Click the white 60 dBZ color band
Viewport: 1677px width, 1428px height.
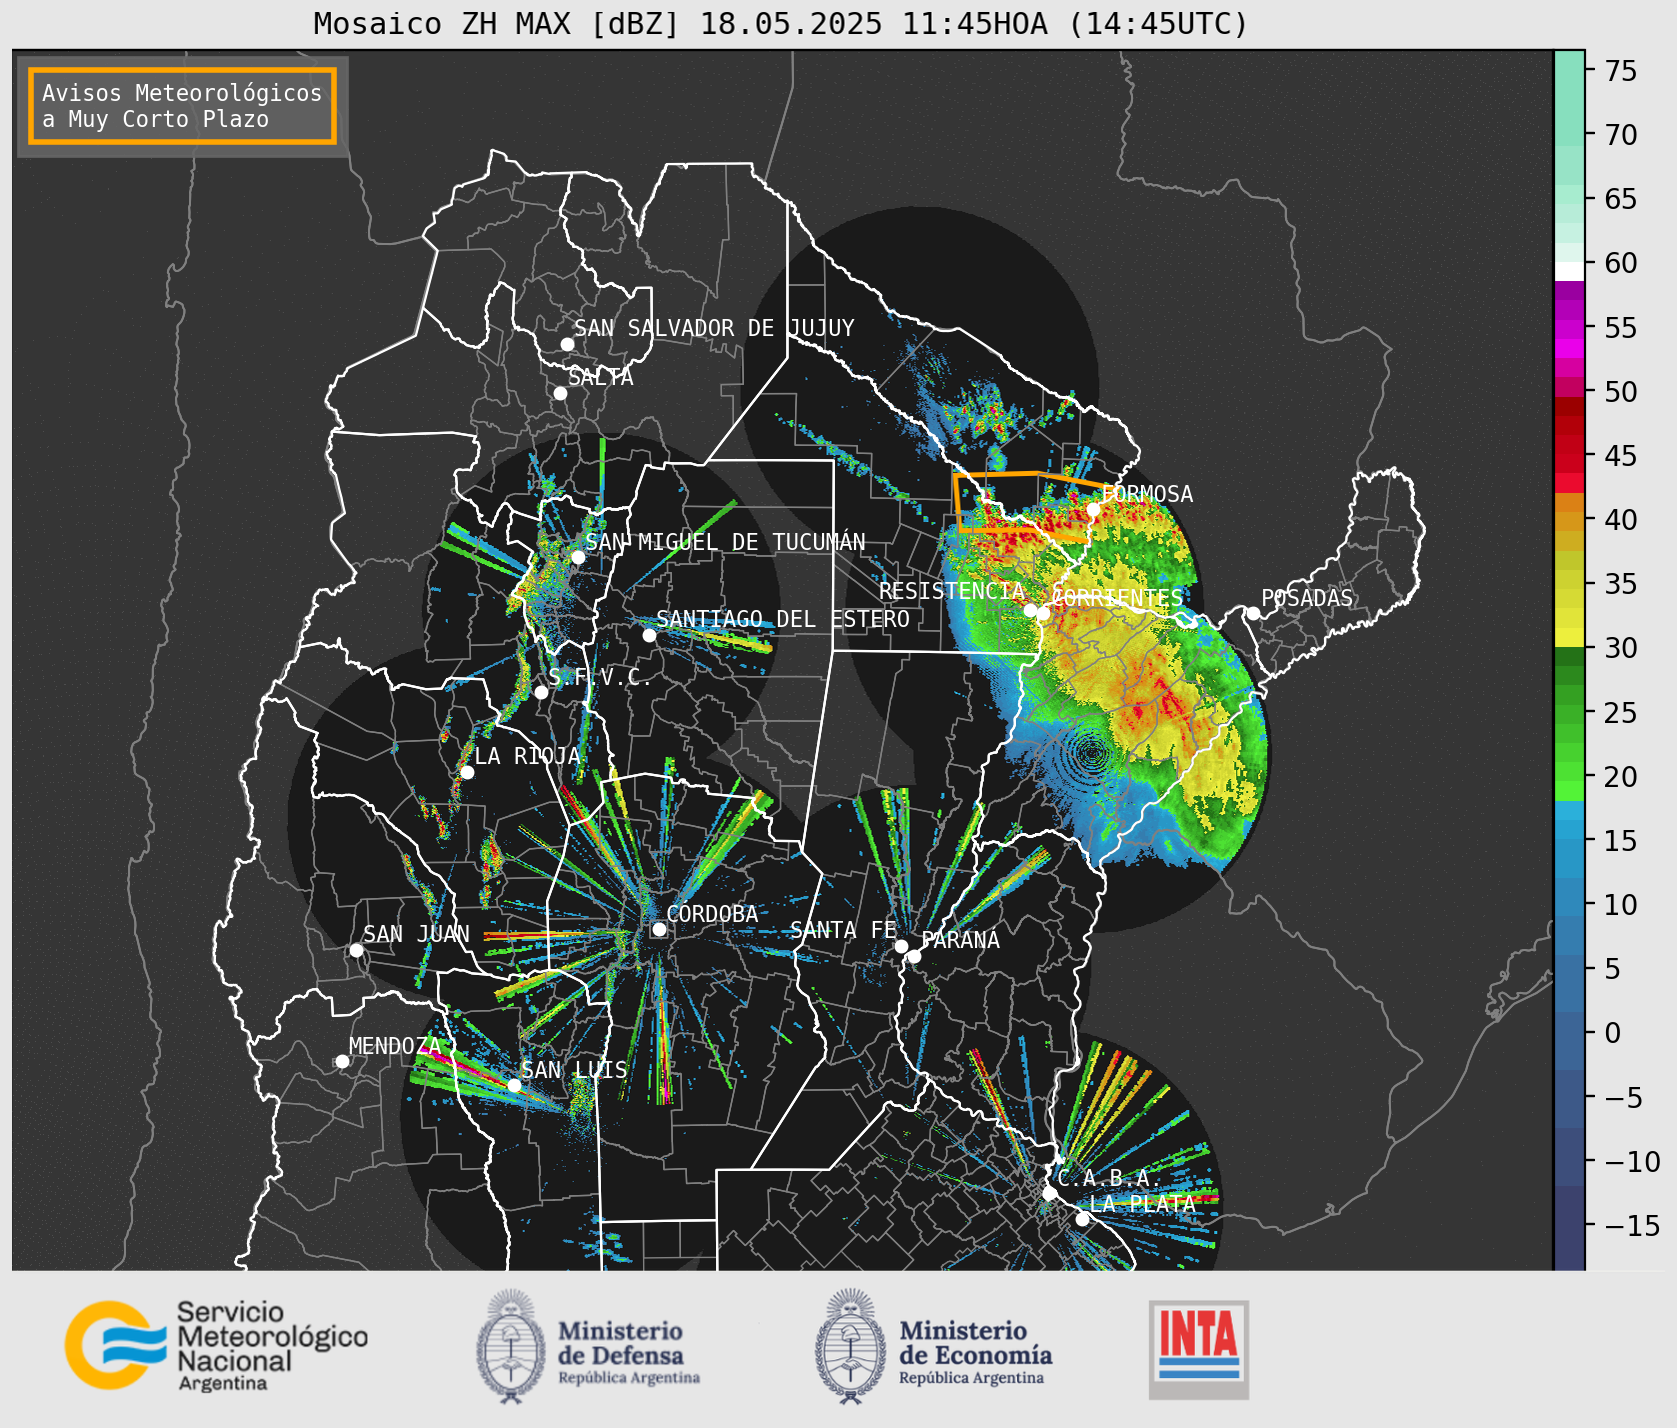point(1569,271)
